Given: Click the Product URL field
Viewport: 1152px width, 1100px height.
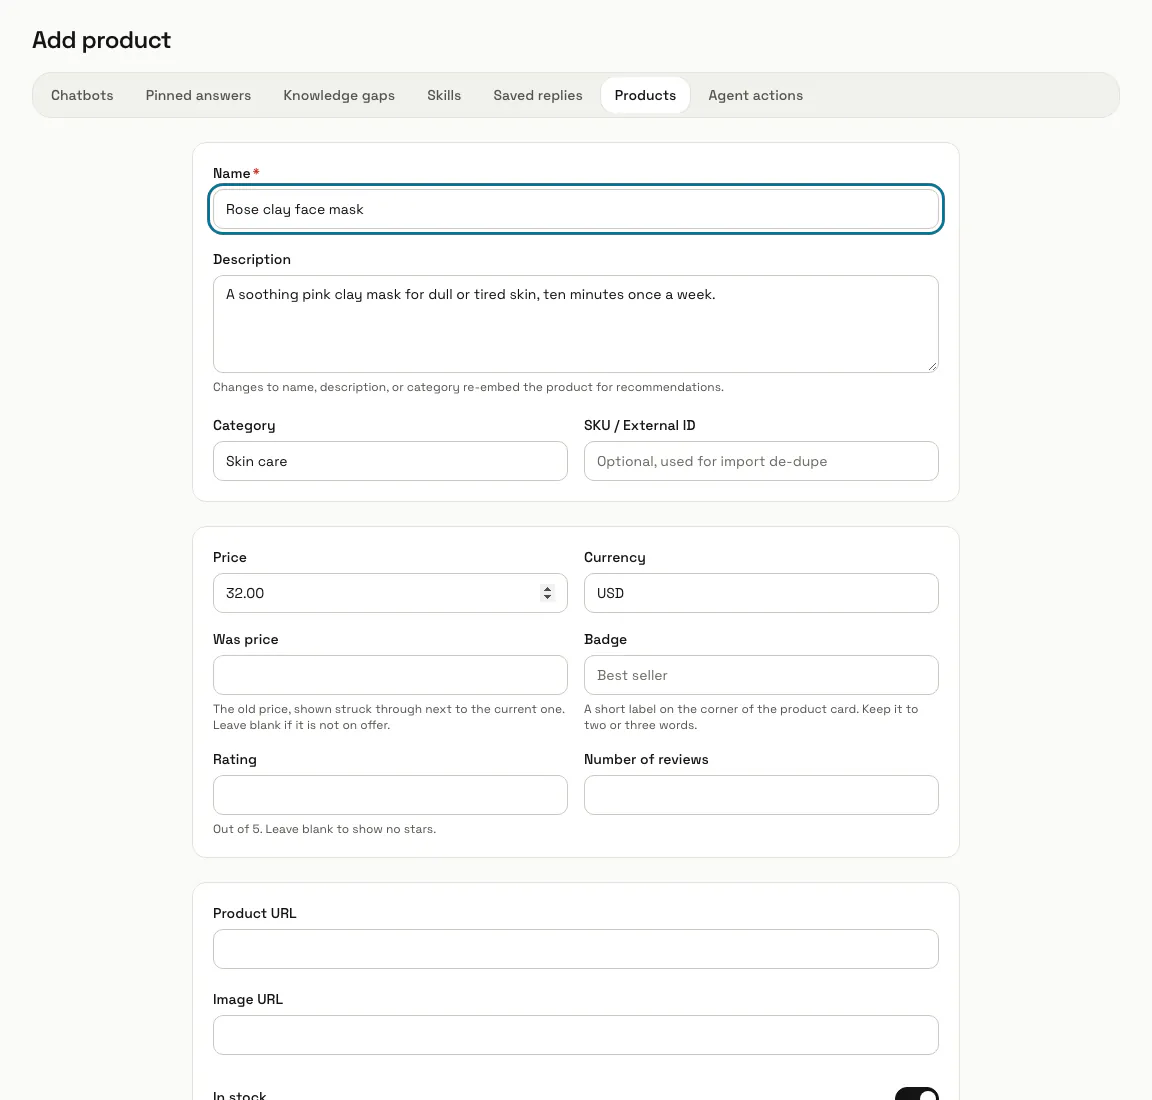Looking at the screenshot, I should click(575, 949).
